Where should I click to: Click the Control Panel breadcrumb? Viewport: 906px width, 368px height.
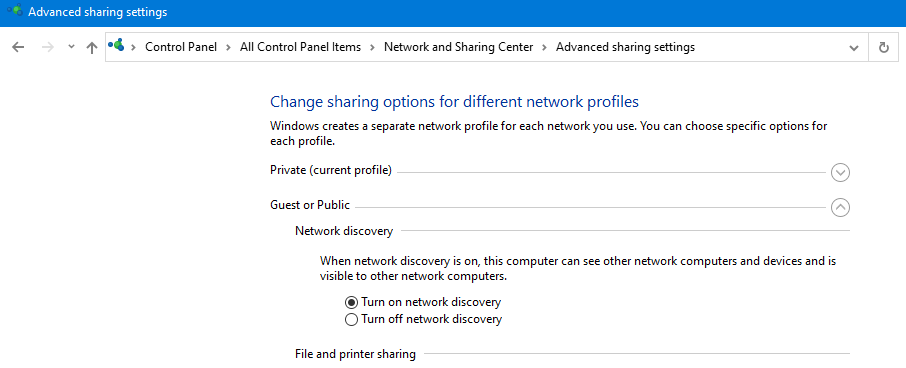click(181, 47)
